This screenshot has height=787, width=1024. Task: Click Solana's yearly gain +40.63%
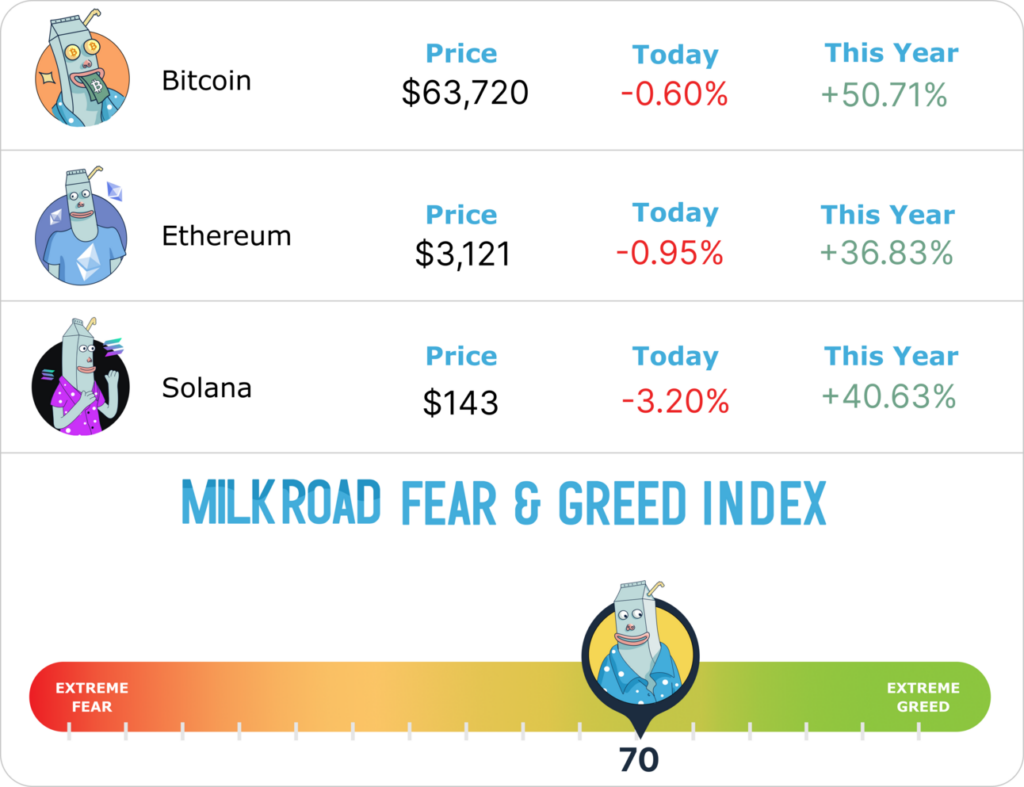pyautogui.click(x=889, y=397)
